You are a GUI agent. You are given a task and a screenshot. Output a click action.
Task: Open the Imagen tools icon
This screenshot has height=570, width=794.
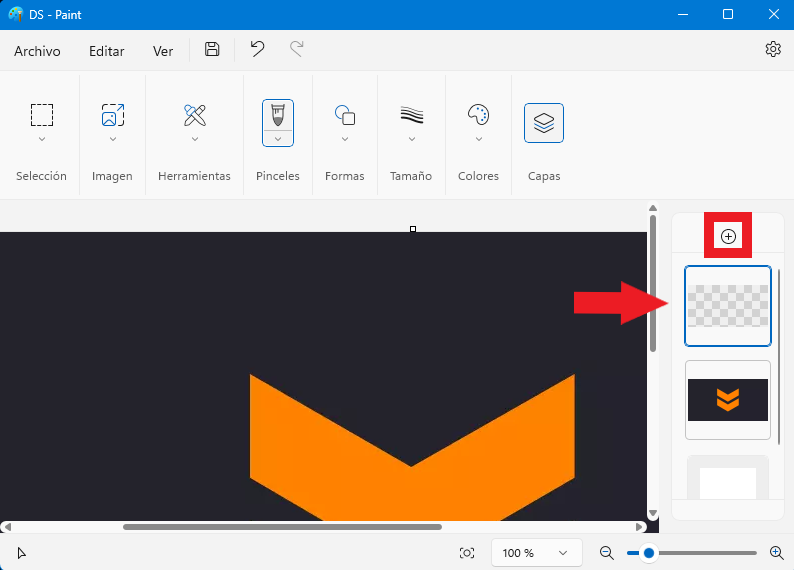coord(113,115)
